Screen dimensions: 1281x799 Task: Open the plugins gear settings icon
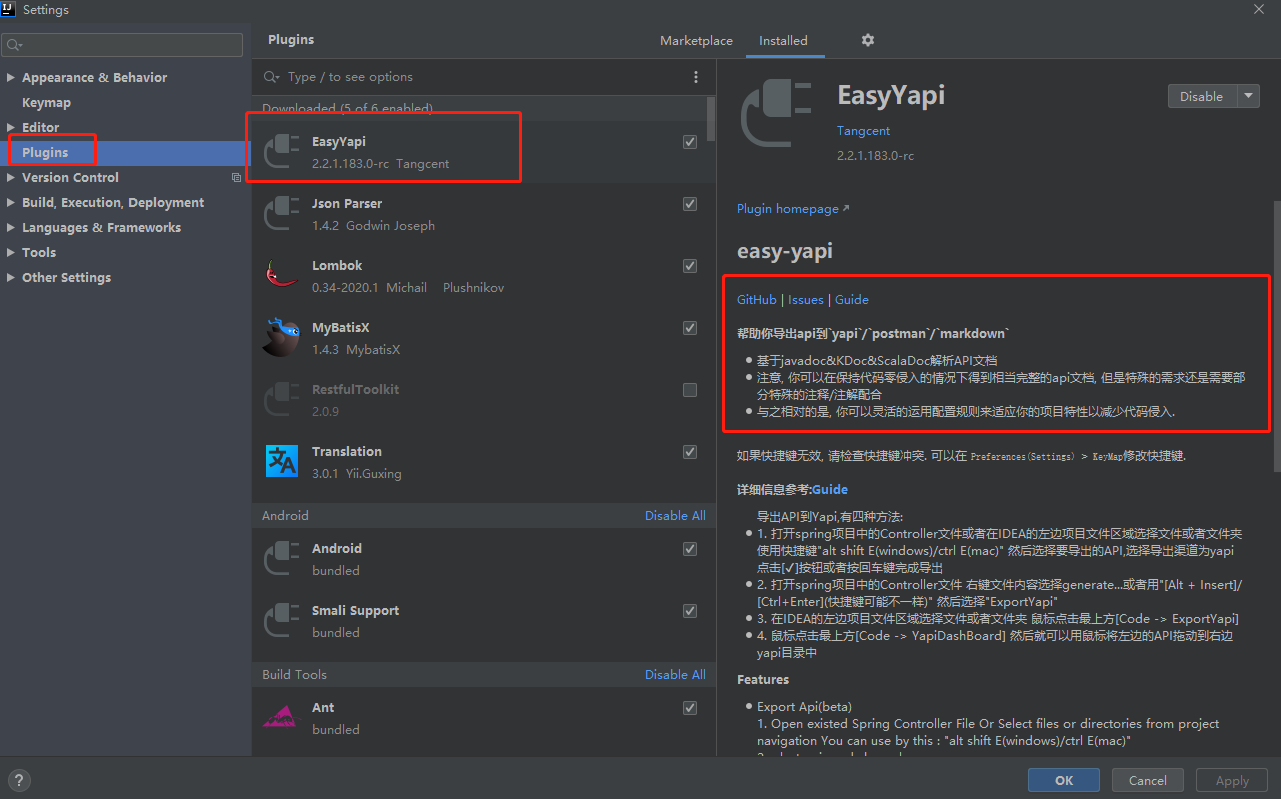click(x=867, y=40)
